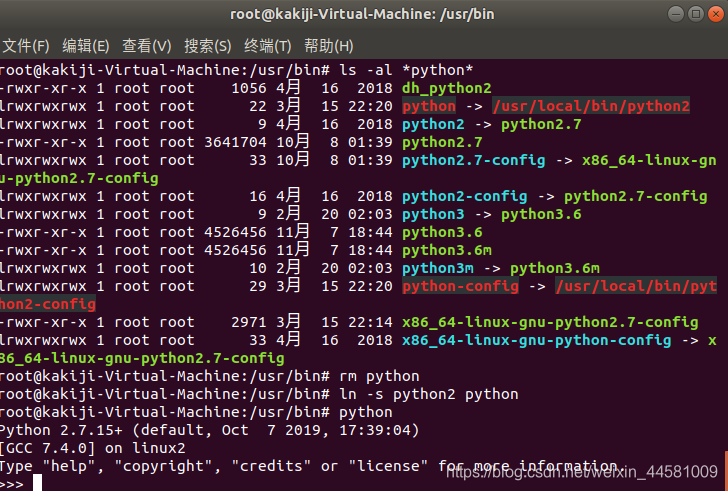This screenshot has width=728, height=491.
Task: Click the timestamp 22:14
Action: point(370,323)
